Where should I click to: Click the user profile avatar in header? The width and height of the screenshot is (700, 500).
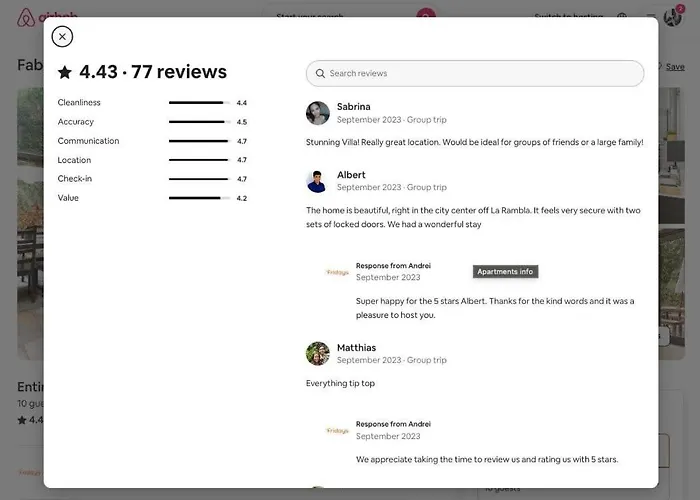pos(673,17)
